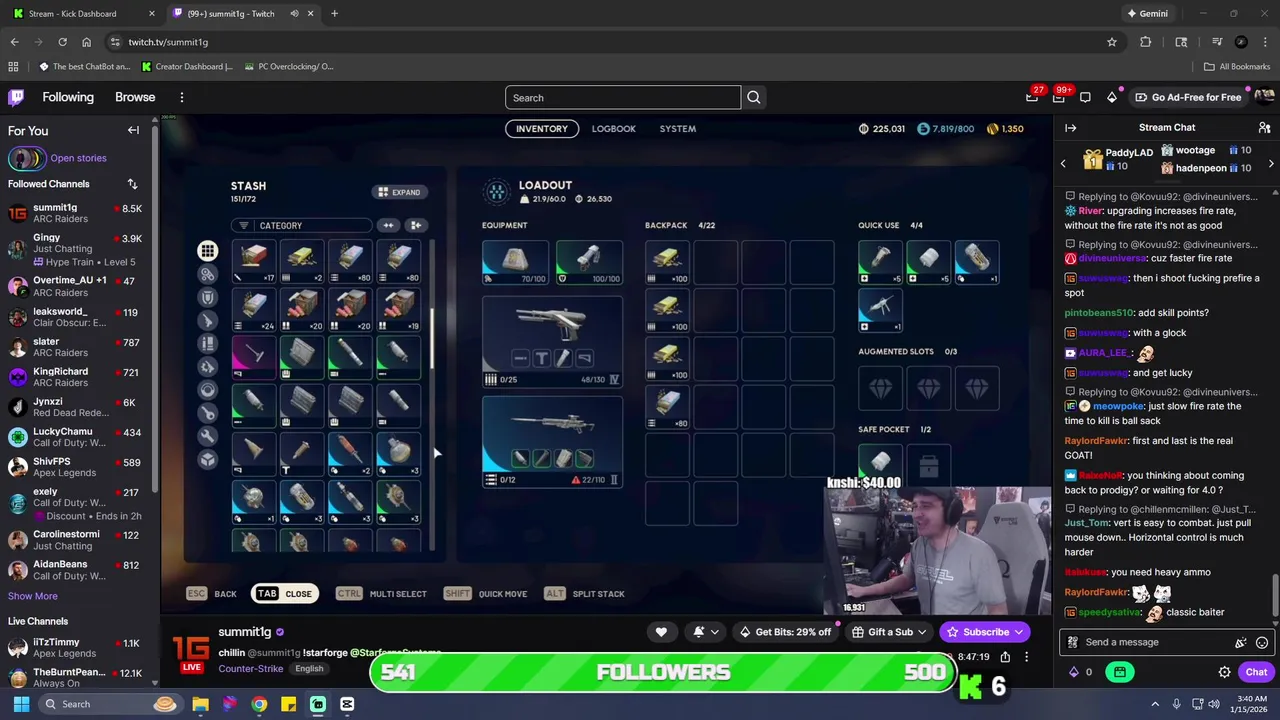This screenshot has width=1280, height=720.
Task: Switch to the LOGBOOK tab
Action: pos(613,128)
